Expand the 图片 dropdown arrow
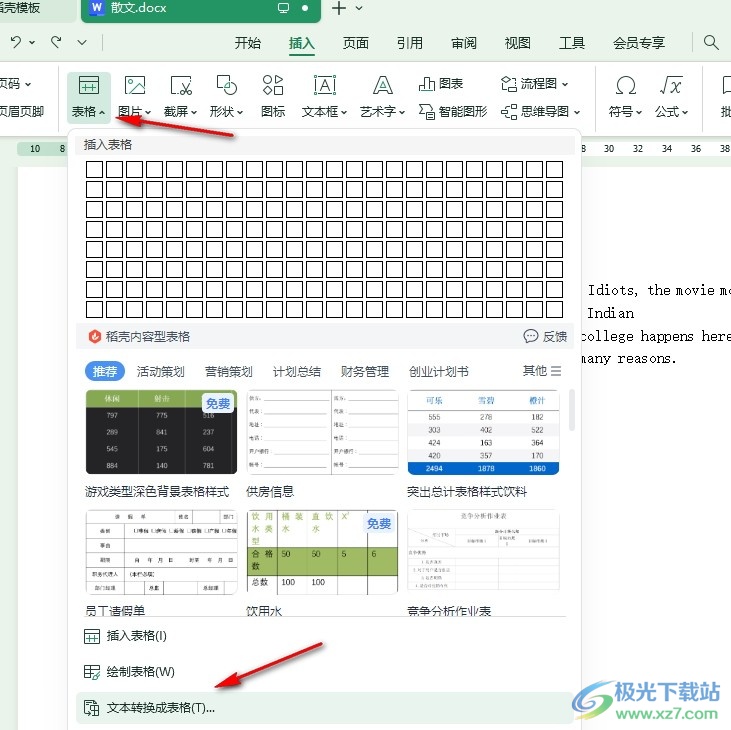This screenshot has height=730, width=731. [148, 112]
